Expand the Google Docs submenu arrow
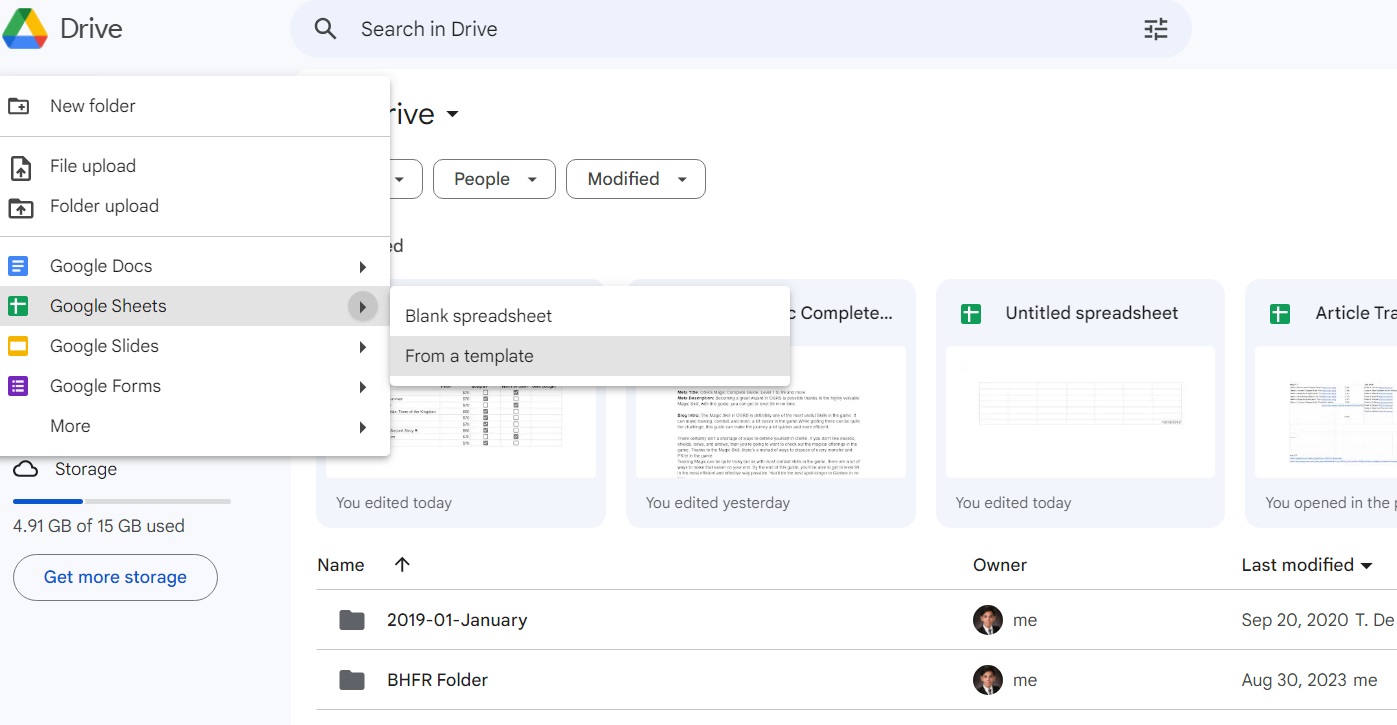 (363, 267)
